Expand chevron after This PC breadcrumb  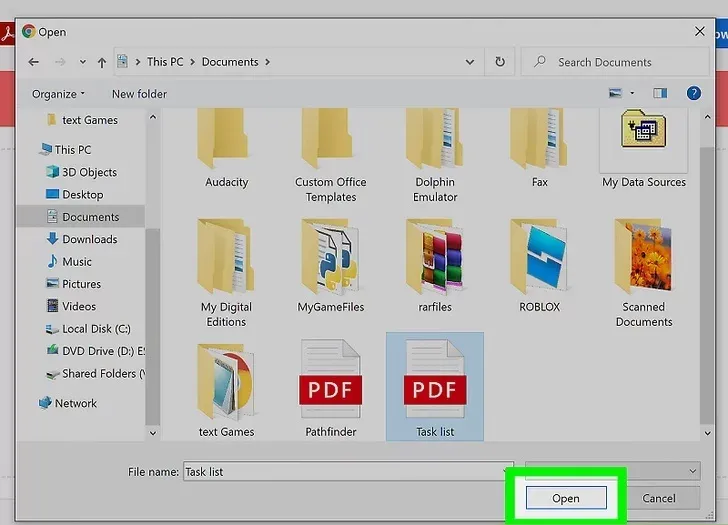192,62
